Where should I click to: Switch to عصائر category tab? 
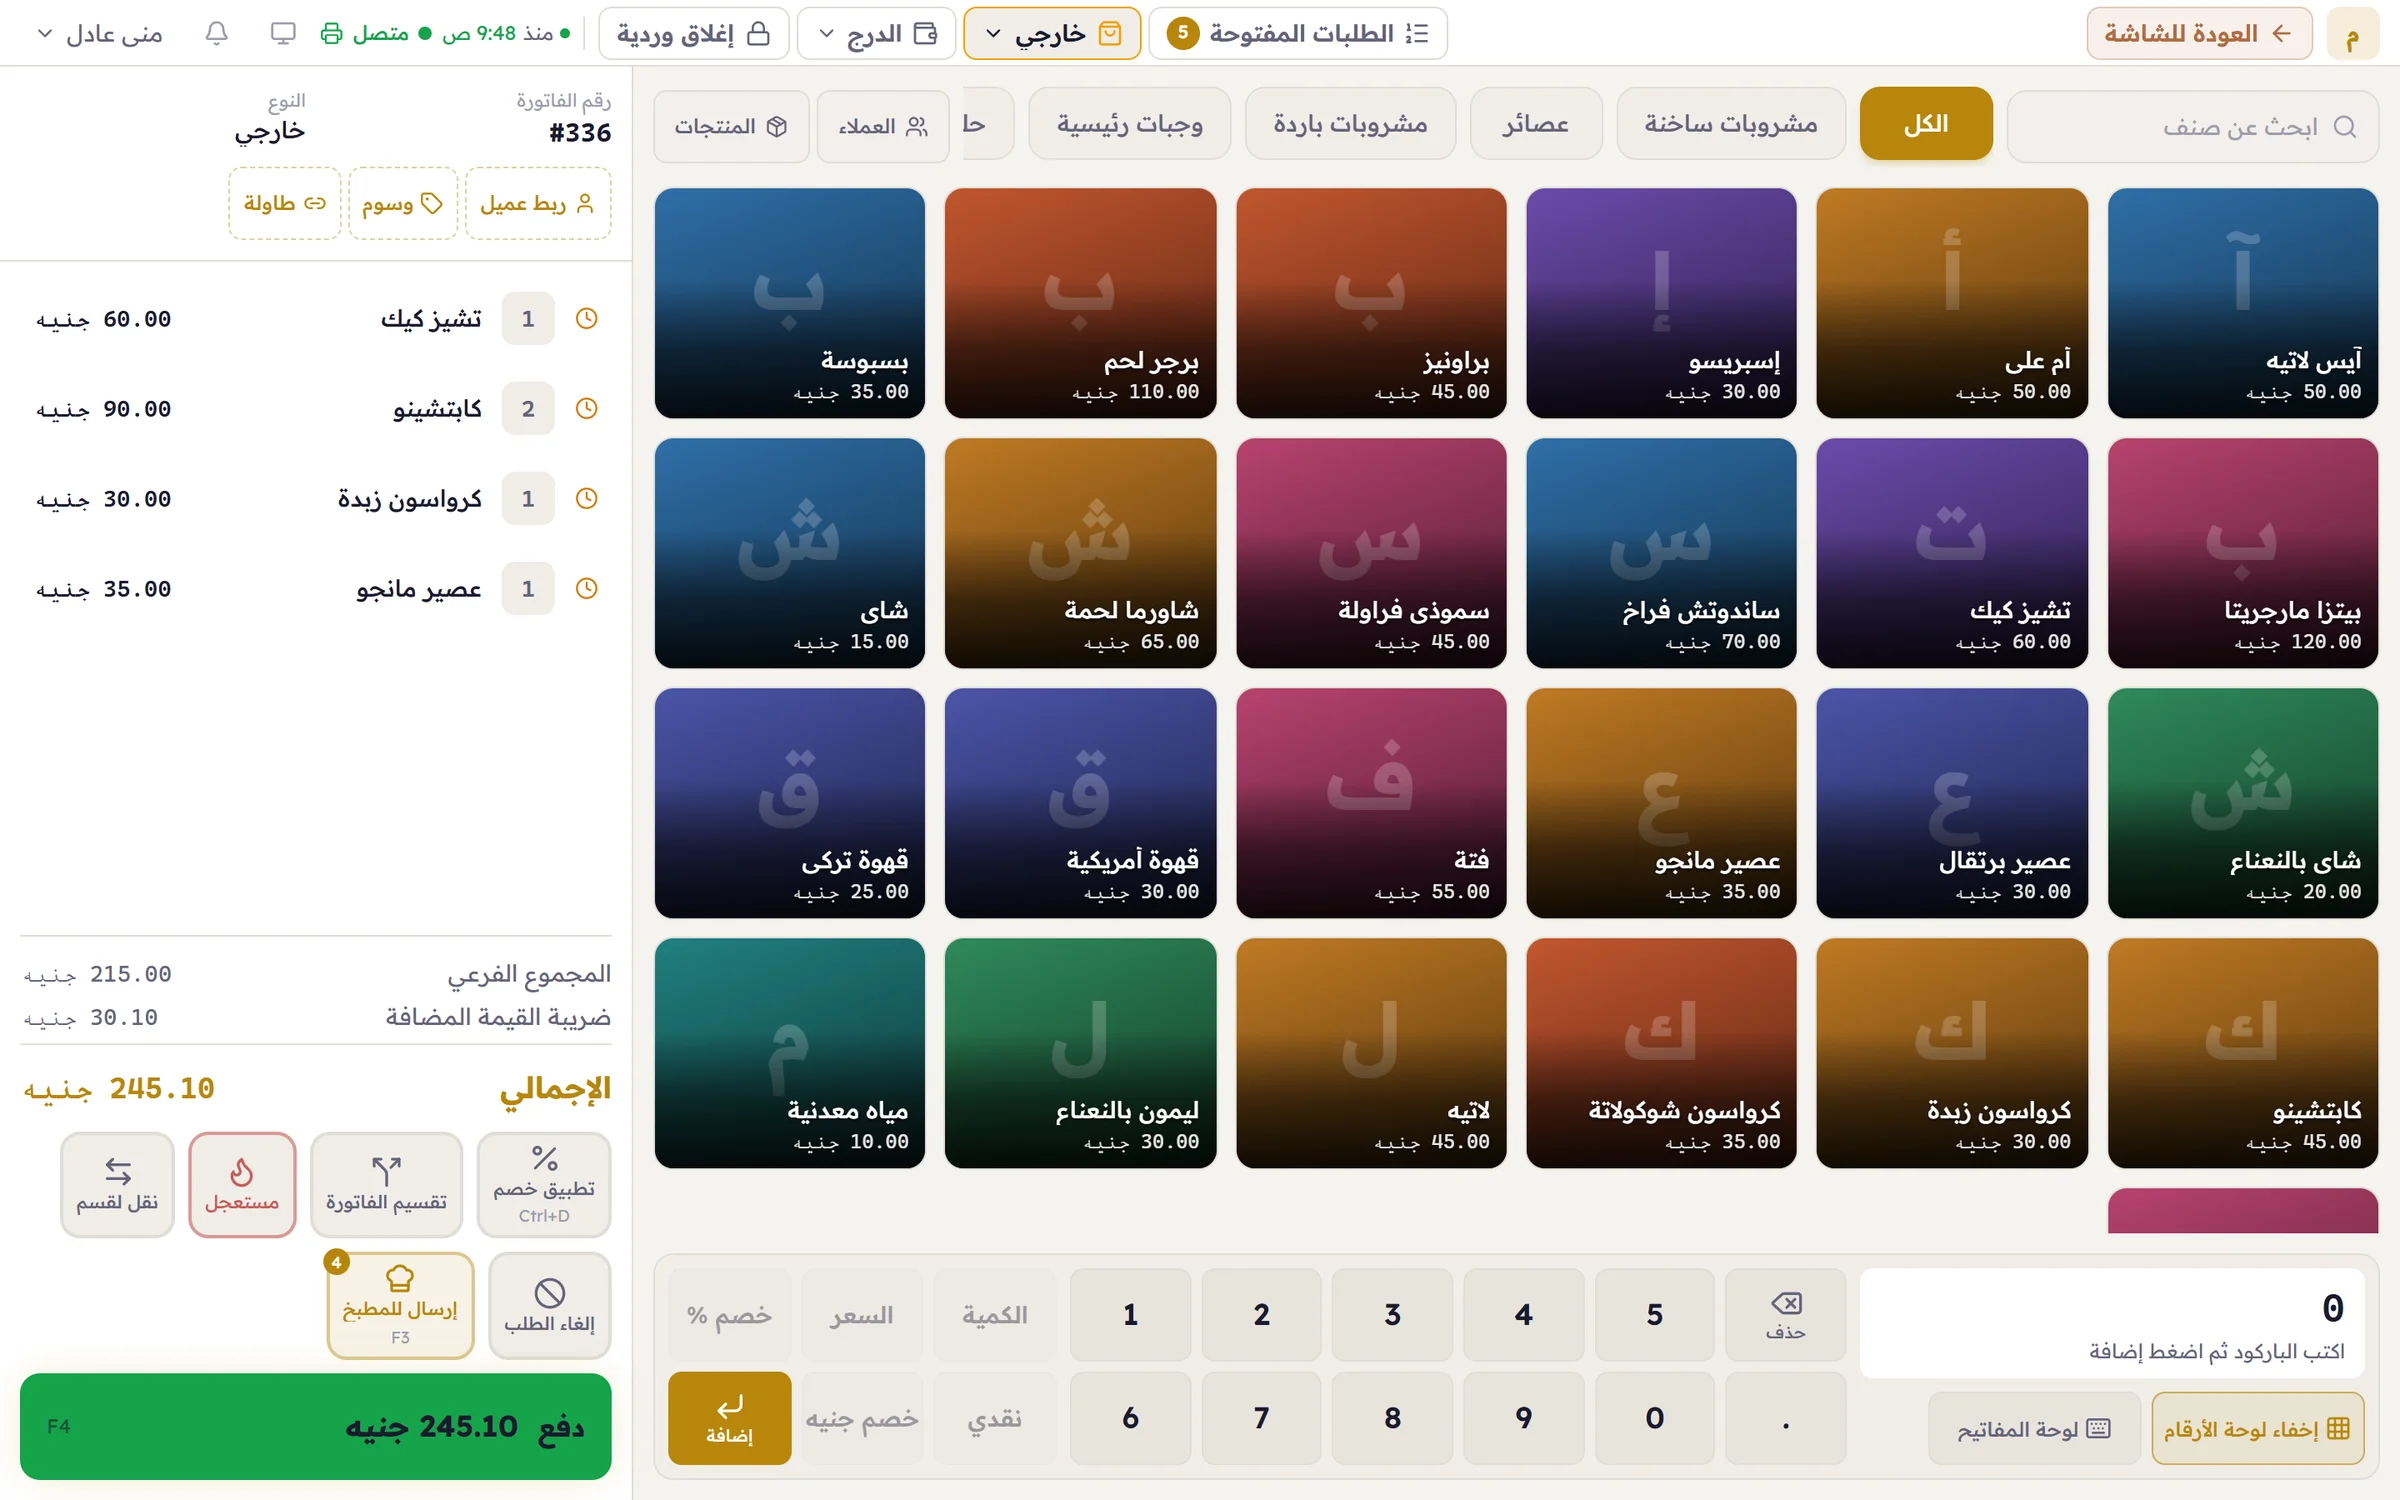tap(1536, 124)
